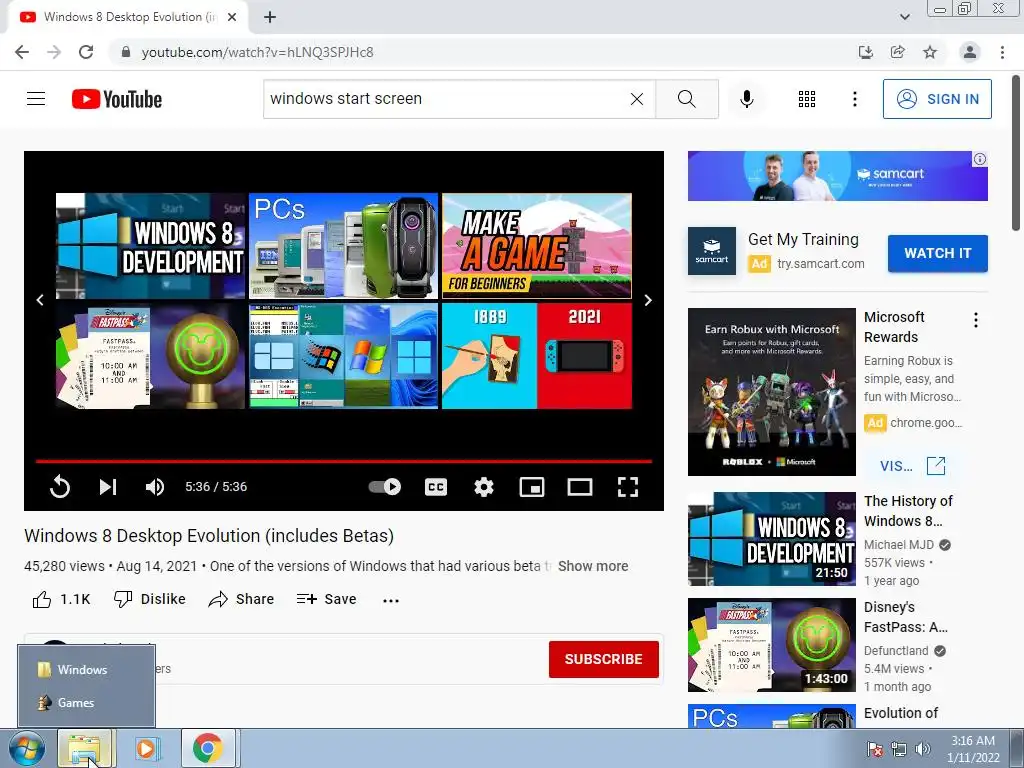
Task: Open the YouTube guide hamburger menu
Action: (36, 99)
